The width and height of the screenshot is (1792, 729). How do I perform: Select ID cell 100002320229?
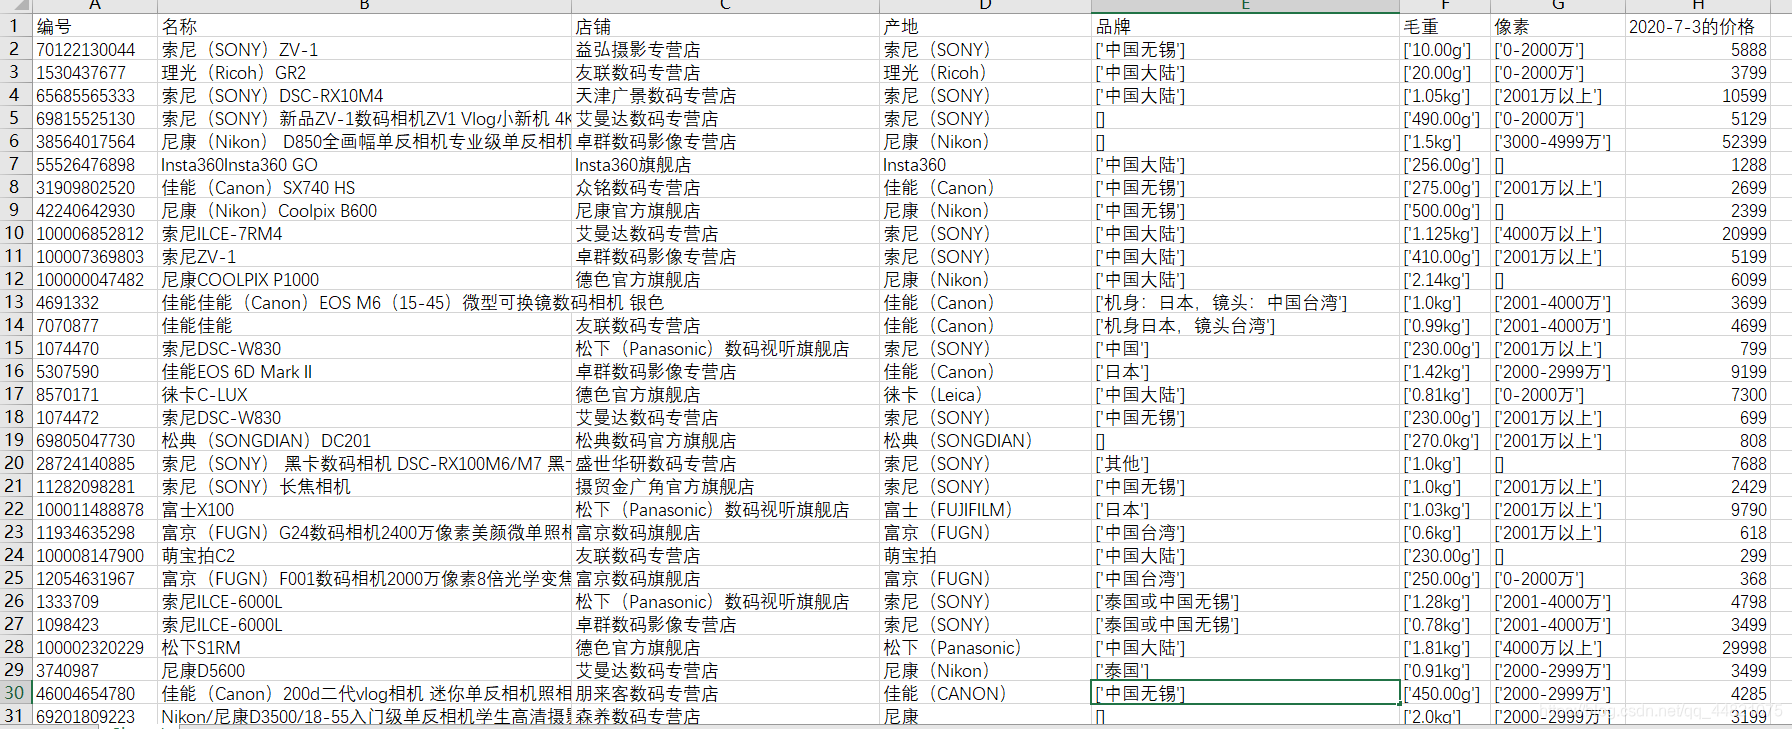95,647
